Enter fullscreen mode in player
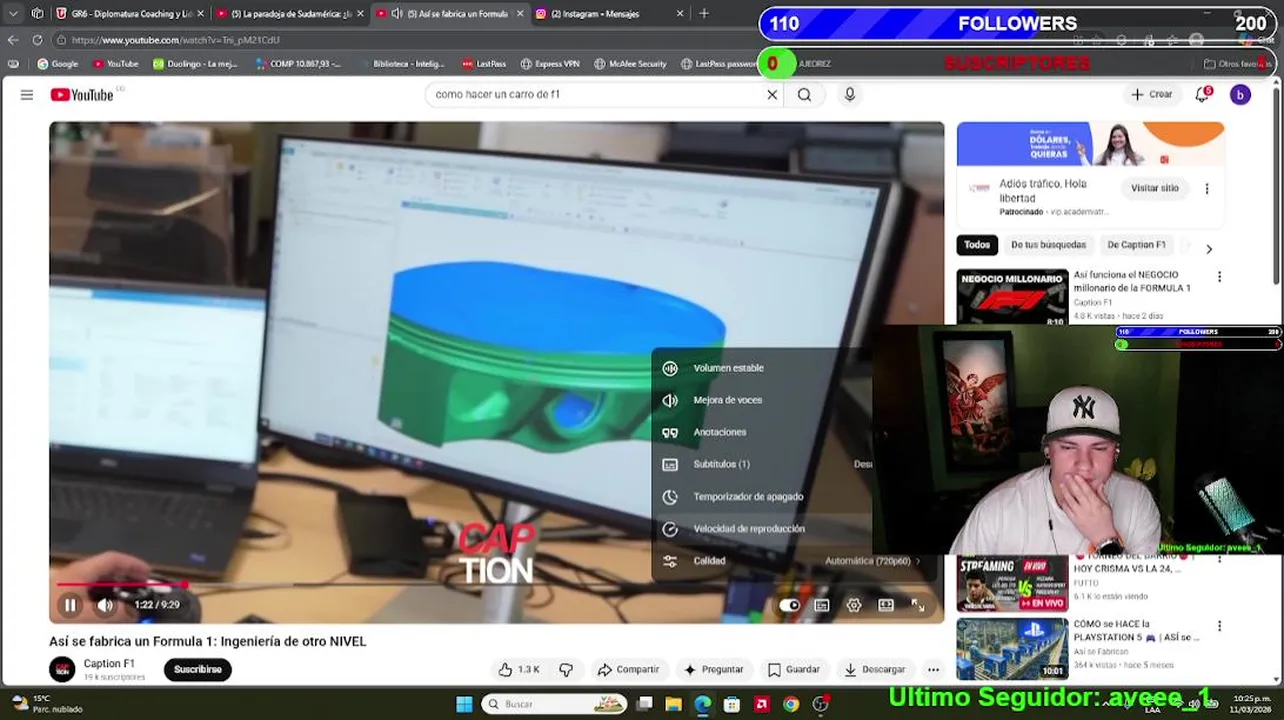The height and width of the screenshot is (720, 1284). point(918,605)
